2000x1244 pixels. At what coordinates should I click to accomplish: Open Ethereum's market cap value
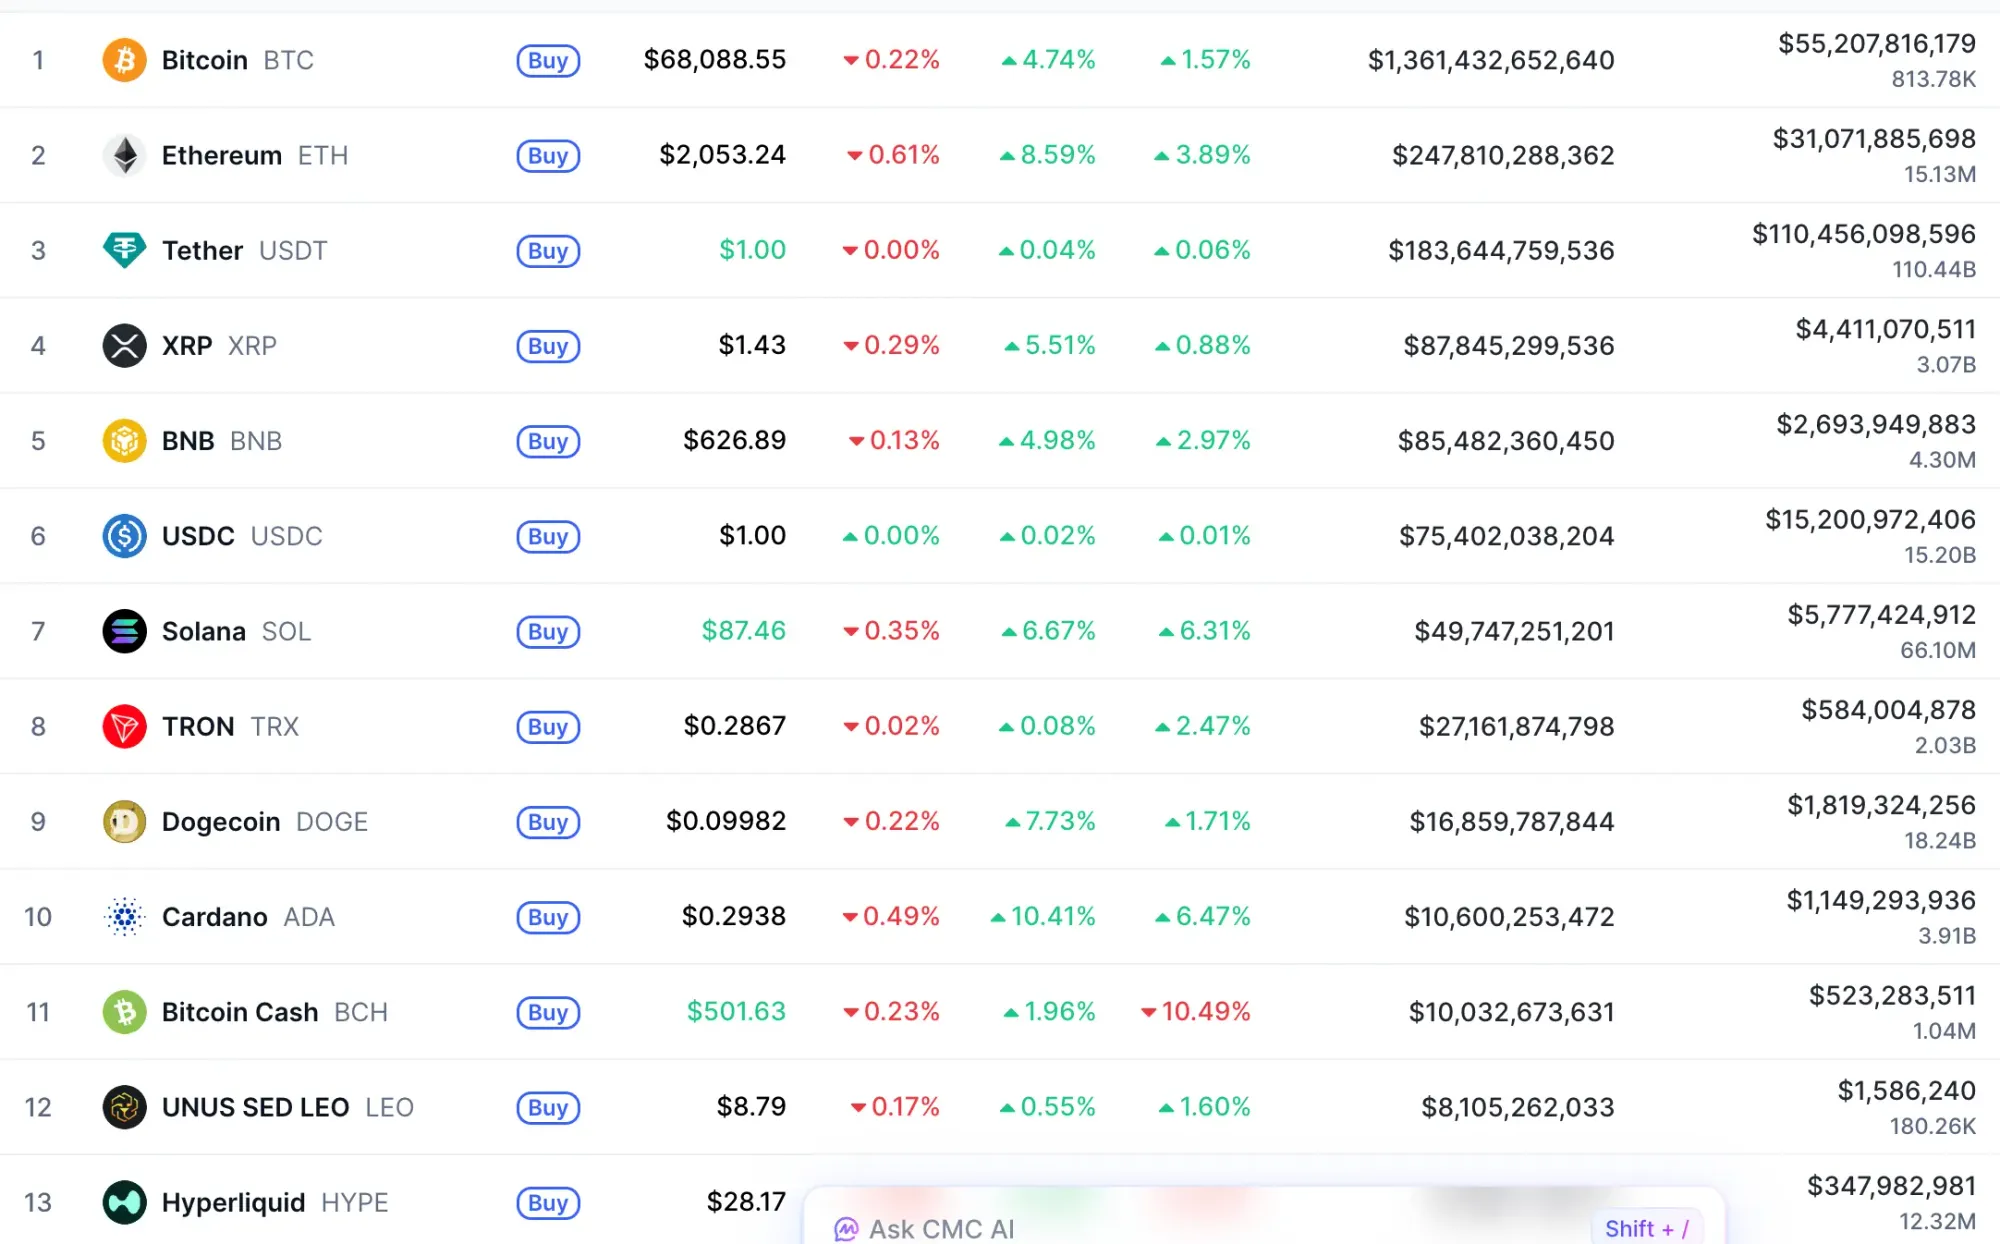pos(1503,155)
